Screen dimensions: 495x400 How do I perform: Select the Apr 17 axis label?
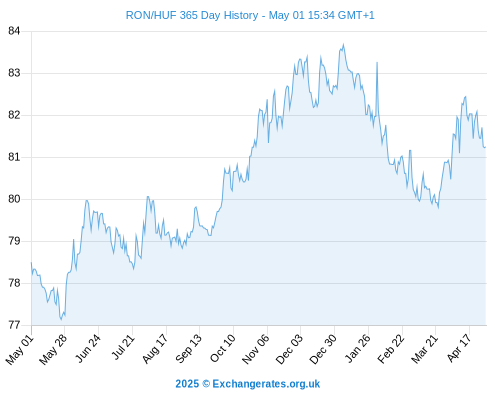tap(459, 348)
